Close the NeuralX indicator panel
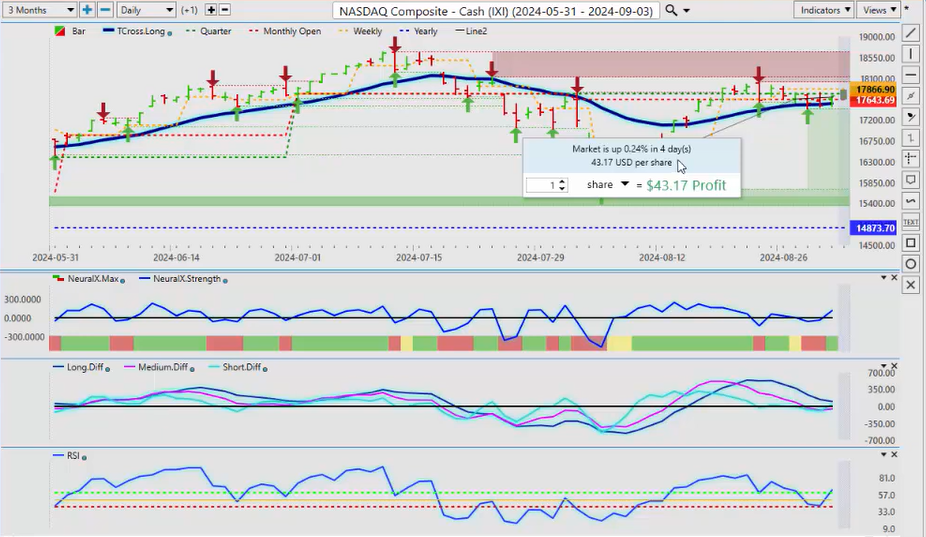 click(894, 278)
